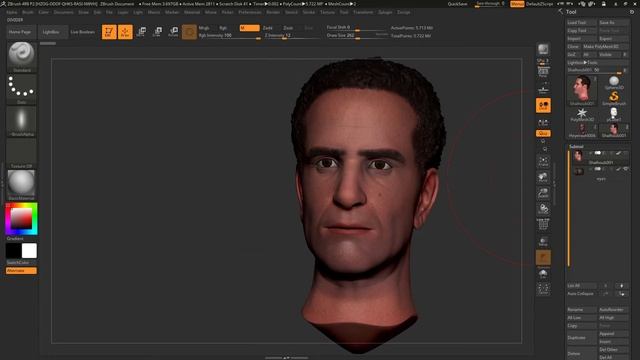Click the Xpose icon on right shelf
Image resolution: width=640 pixels, height=360 pixels.
[543, 289]
